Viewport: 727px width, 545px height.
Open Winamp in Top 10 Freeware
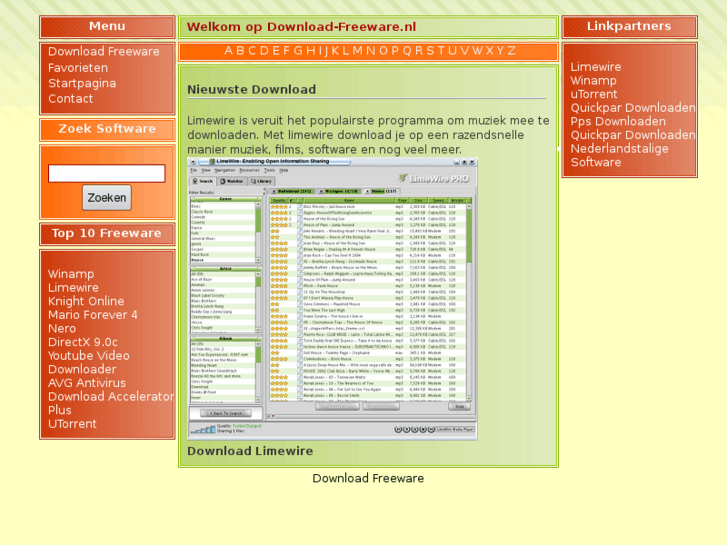[x=71, y=274]
